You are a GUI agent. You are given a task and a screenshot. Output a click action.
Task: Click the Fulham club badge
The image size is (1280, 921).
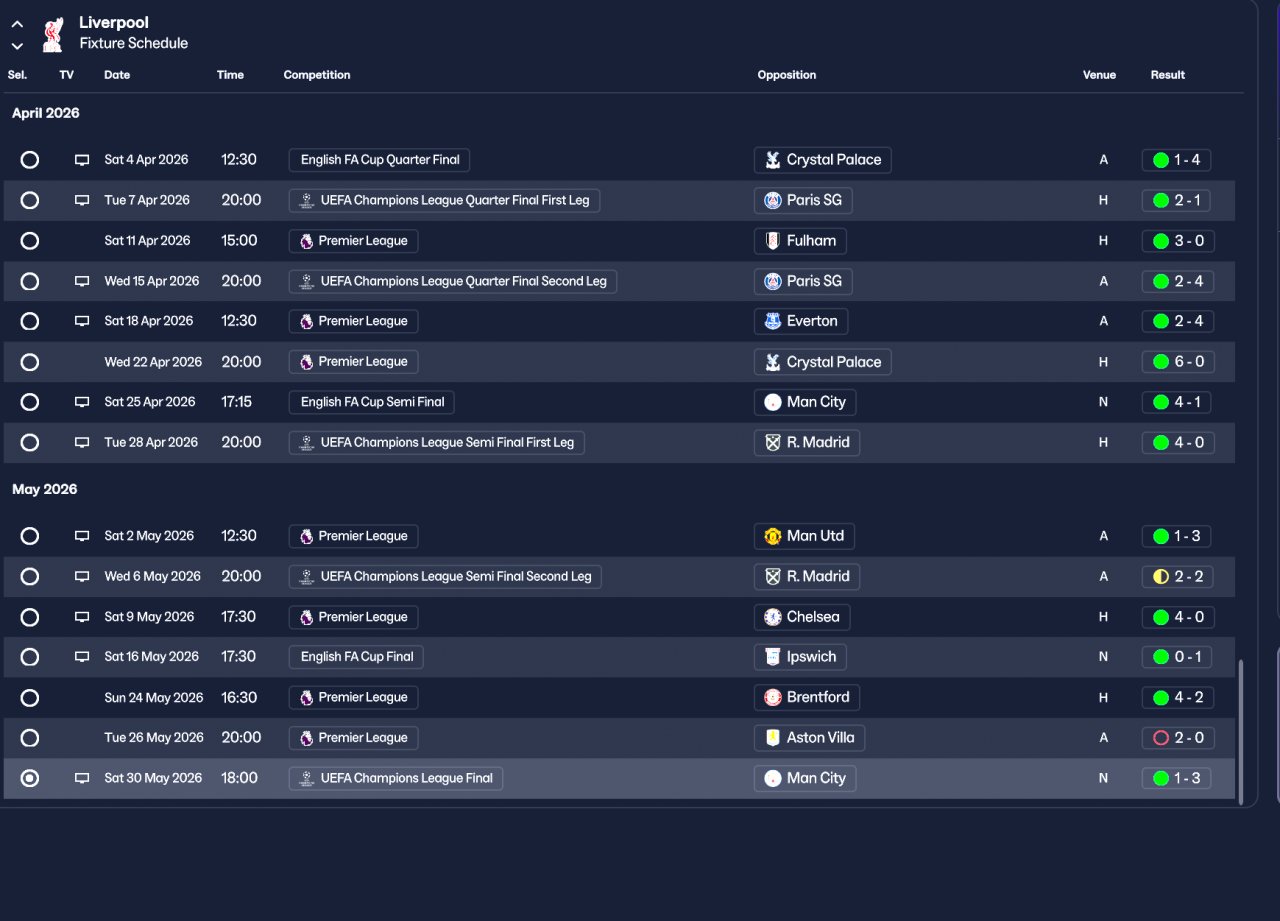772,241
